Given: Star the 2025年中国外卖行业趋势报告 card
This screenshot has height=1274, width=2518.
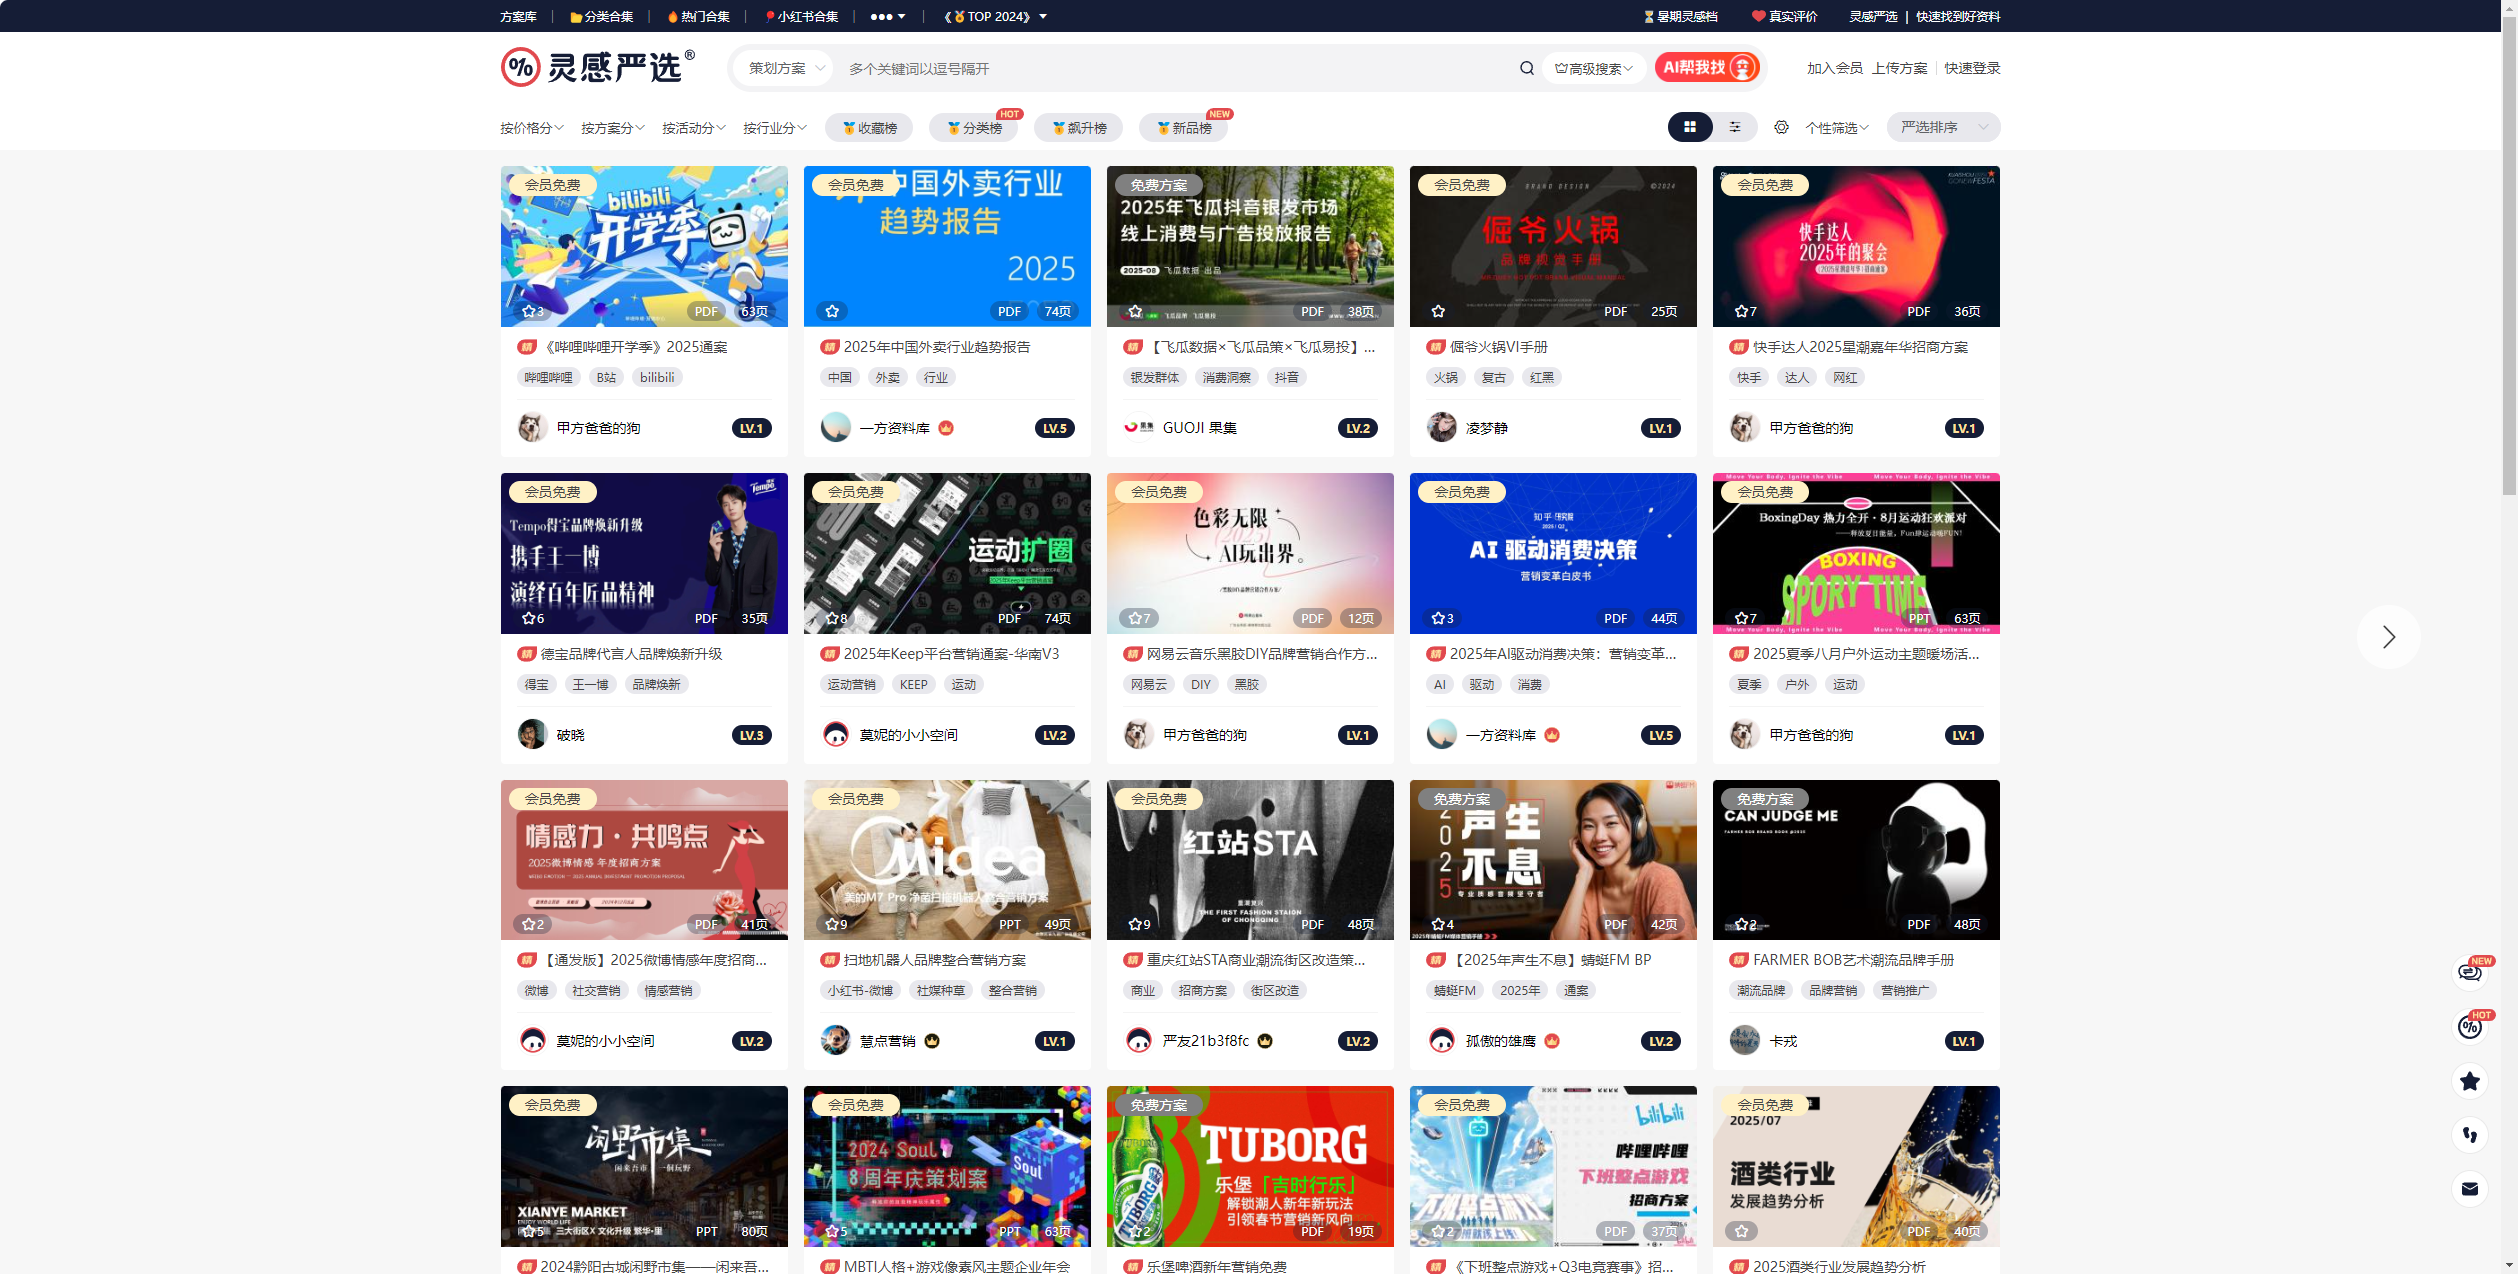Looking at the screenshot, I should tap(832, 311).
